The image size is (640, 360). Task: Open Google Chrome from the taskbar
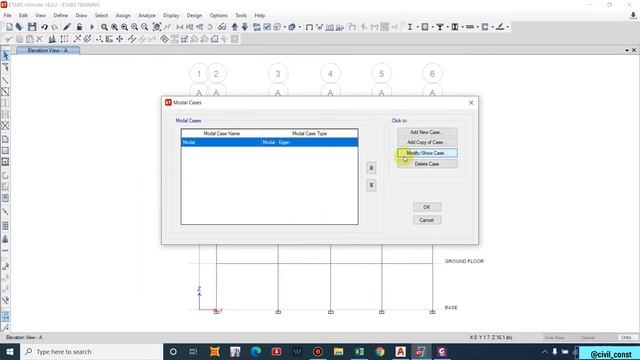(x=380, y=351)
